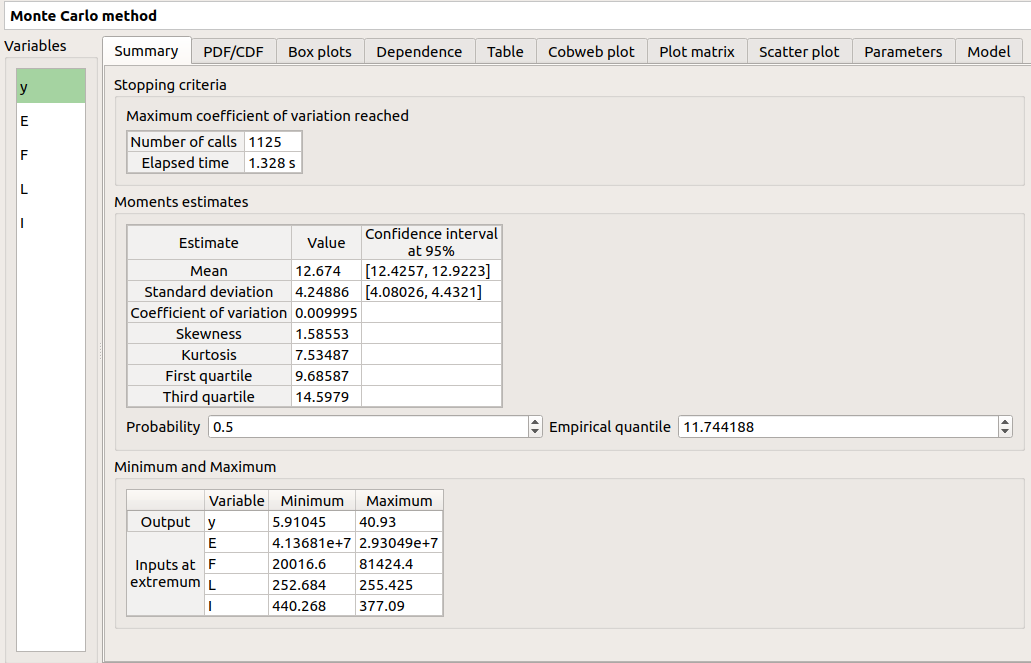Image resolution: width=1031 pixels, height=663 pixels.
Task: Open the Model tab
Action: click(x=988, y=51)
